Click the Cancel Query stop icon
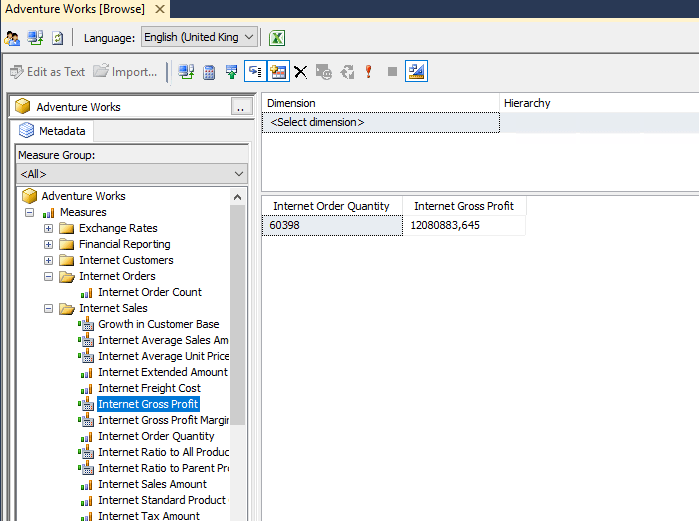This screenshot has height=521, width=699. [x=392, y=72]
